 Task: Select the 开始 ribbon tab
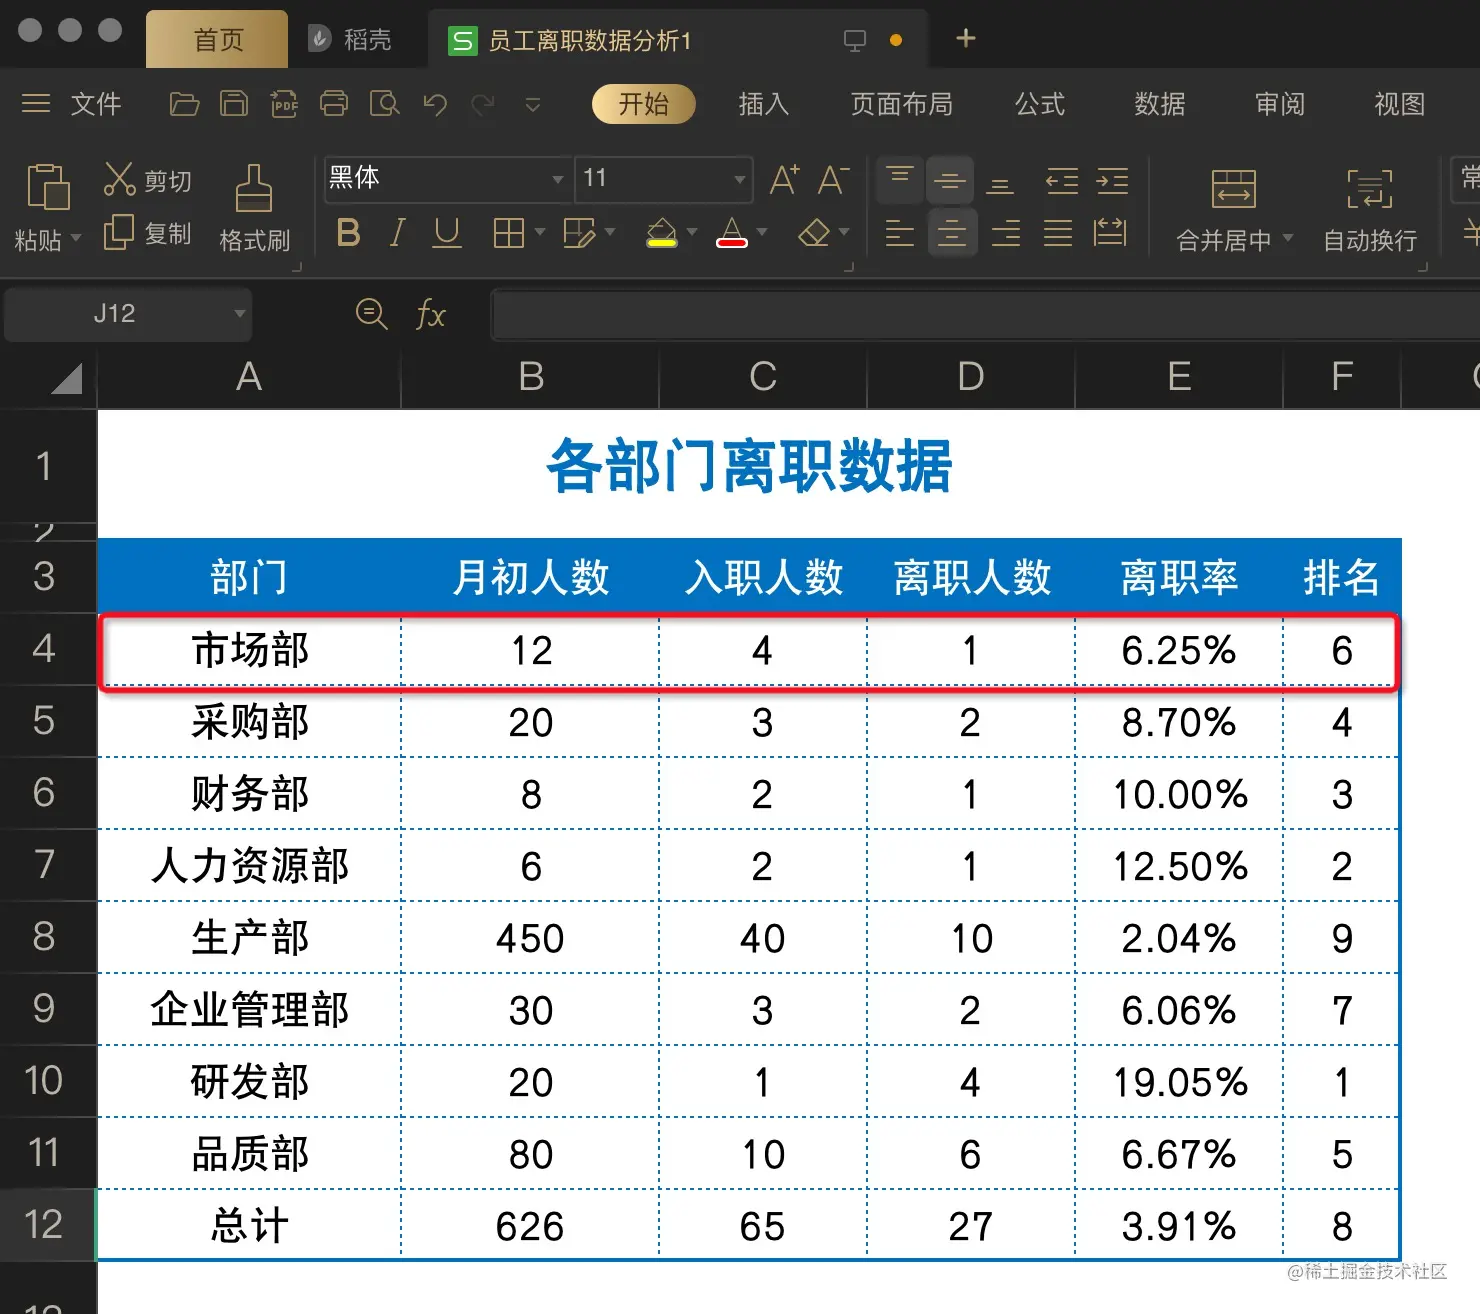point(643,104)
